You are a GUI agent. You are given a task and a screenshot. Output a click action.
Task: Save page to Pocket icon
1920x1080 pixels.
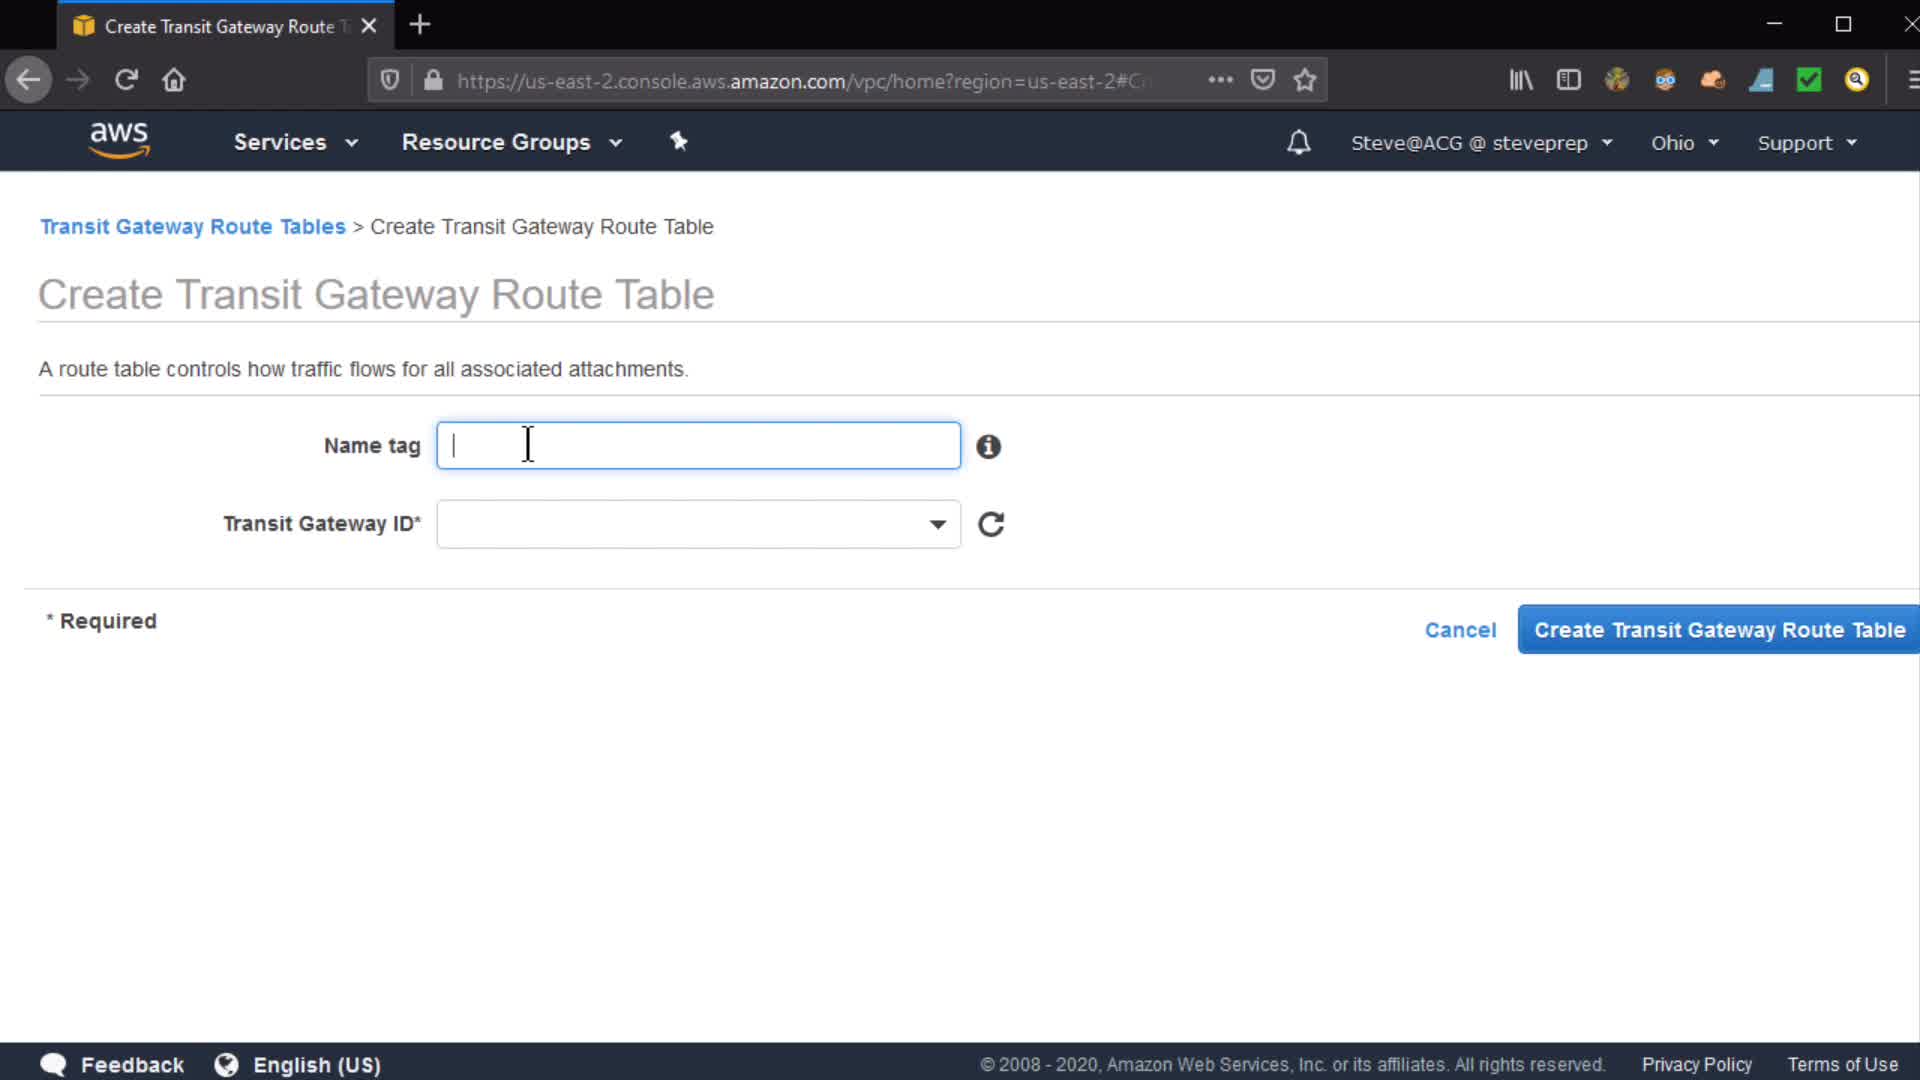[x=1262, y=80]
